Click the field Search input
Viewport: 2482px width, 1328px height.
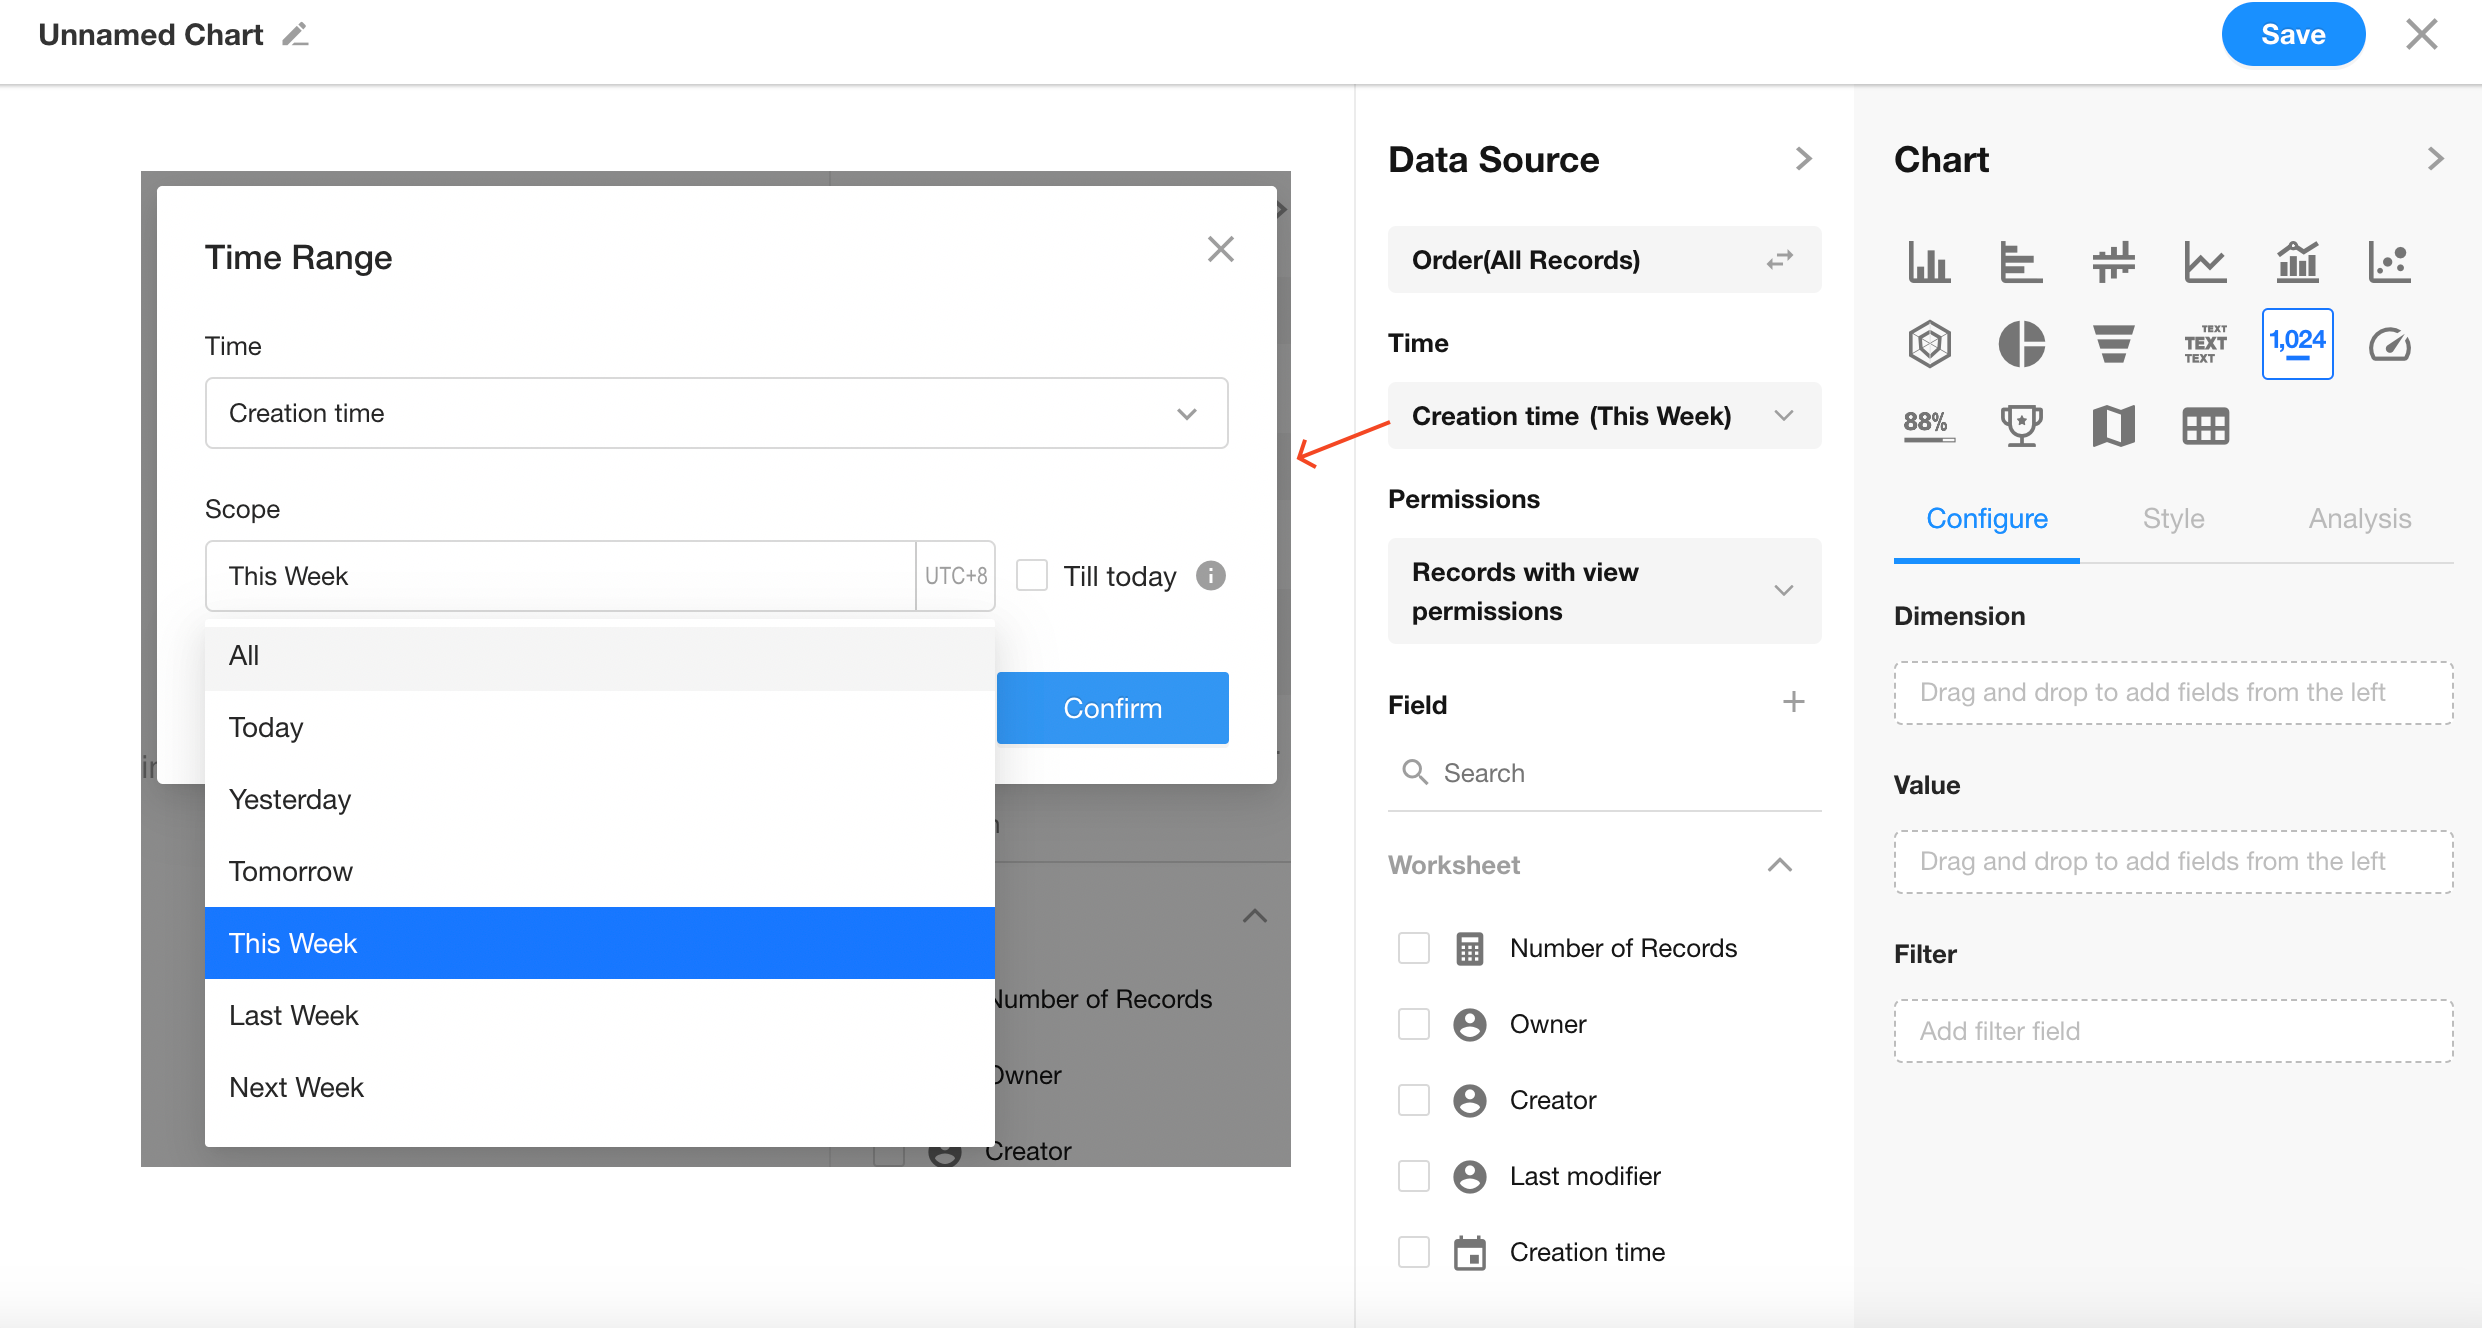pos(1600,773)
